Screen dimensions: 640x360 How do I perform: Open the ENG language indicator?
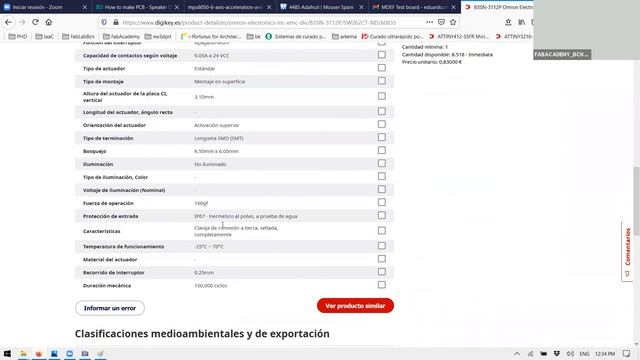coord(584,353)
